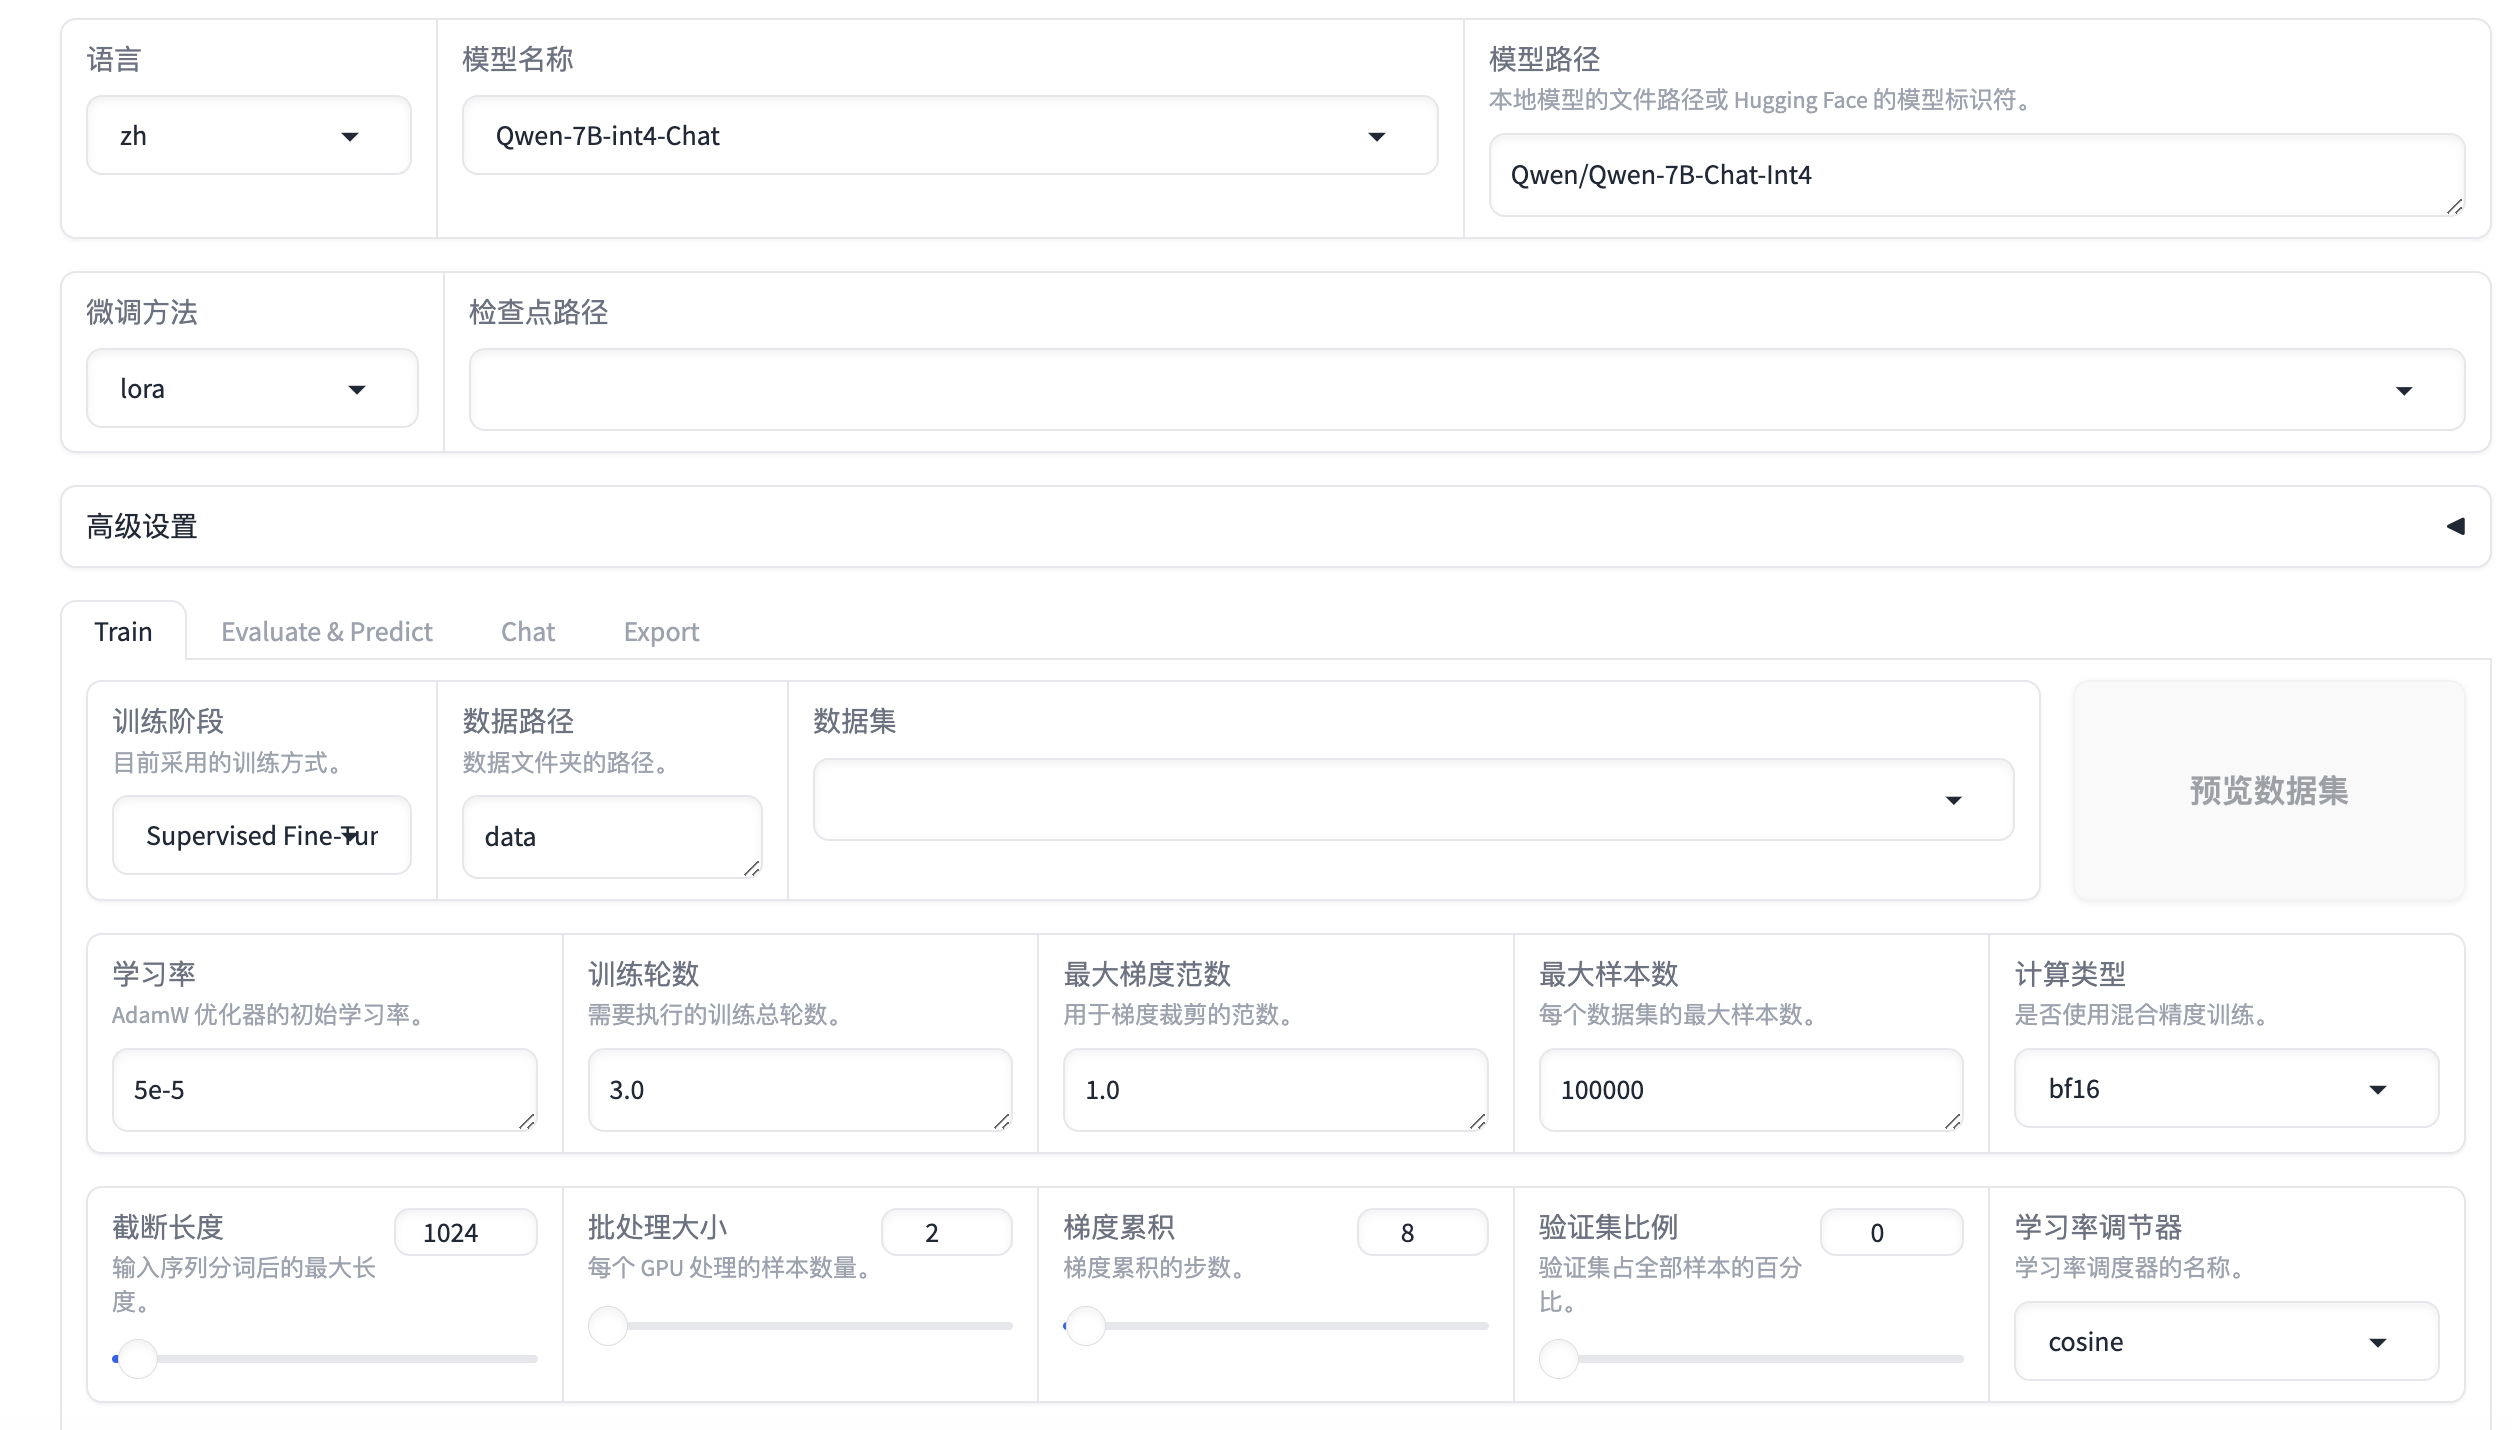This screenshot has width=2512, height=1430.
Task: Open the 学习率调节器 cosine dropdown
Action: point(2225,1342)
